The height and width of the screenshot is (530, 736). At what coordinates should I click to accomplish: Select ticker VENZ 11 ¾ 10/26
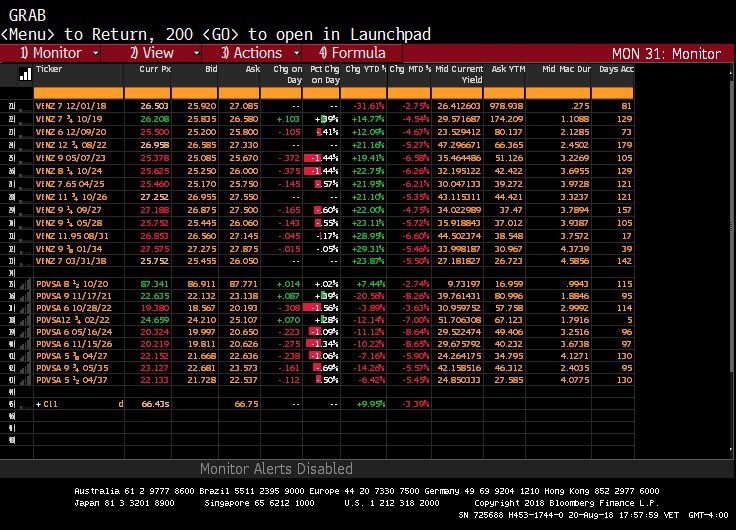click(x=71, y=197)
